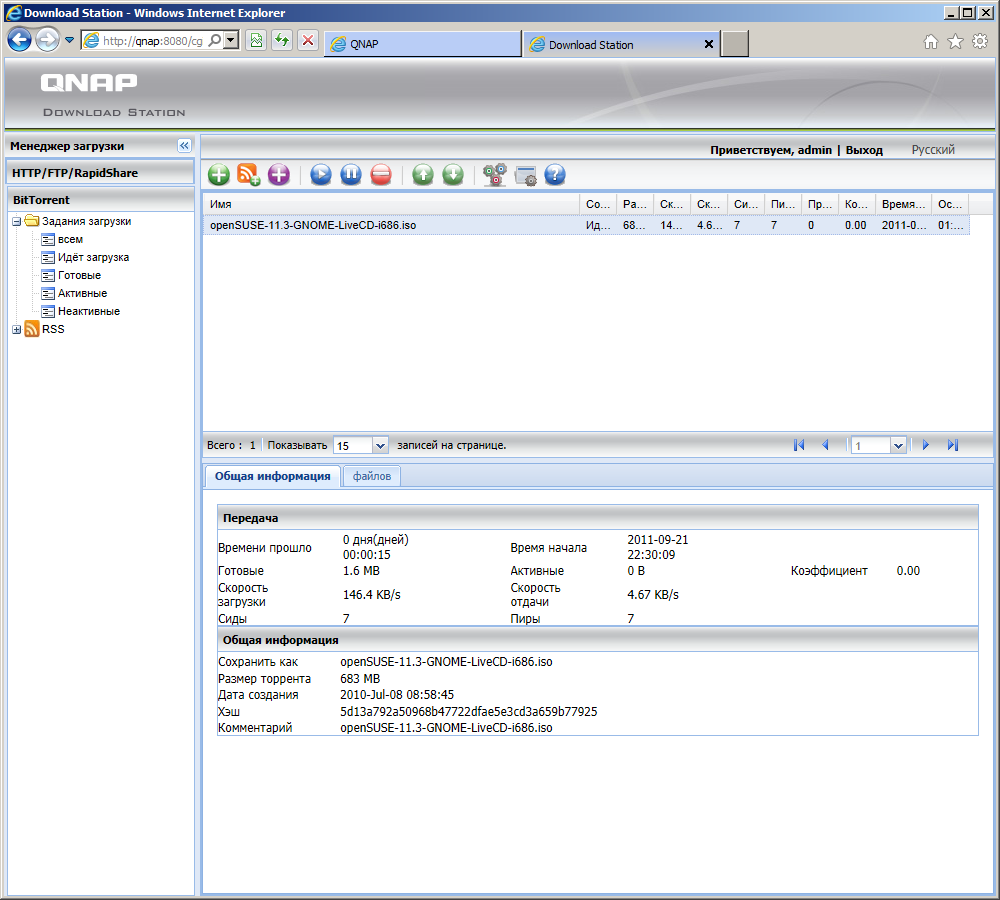Viewport: 1000px width, 900px height.
Task: Open the HTTP/FTP/RapidShare section
Action: (75, 173)
